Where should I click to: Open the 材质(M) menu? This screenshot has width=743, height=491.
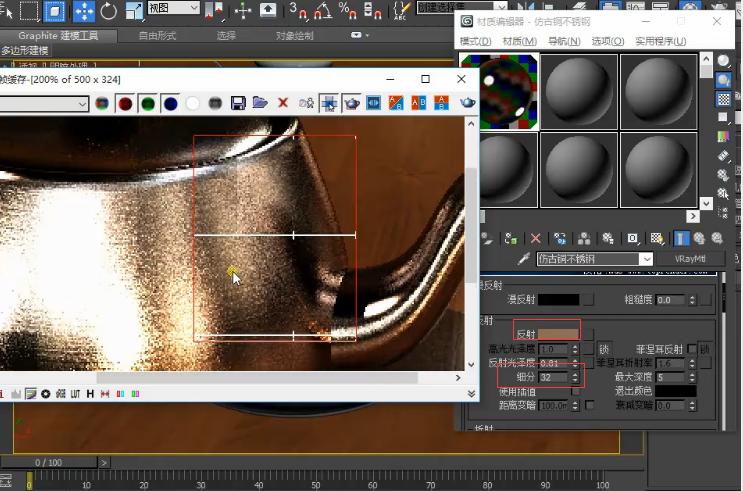tap(519, 41)
